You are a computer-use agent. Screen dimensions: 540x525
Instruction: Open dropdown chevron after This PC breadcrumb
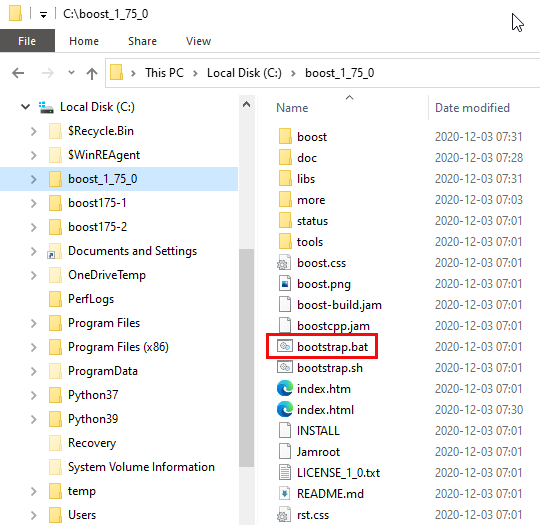coord(195,73)
